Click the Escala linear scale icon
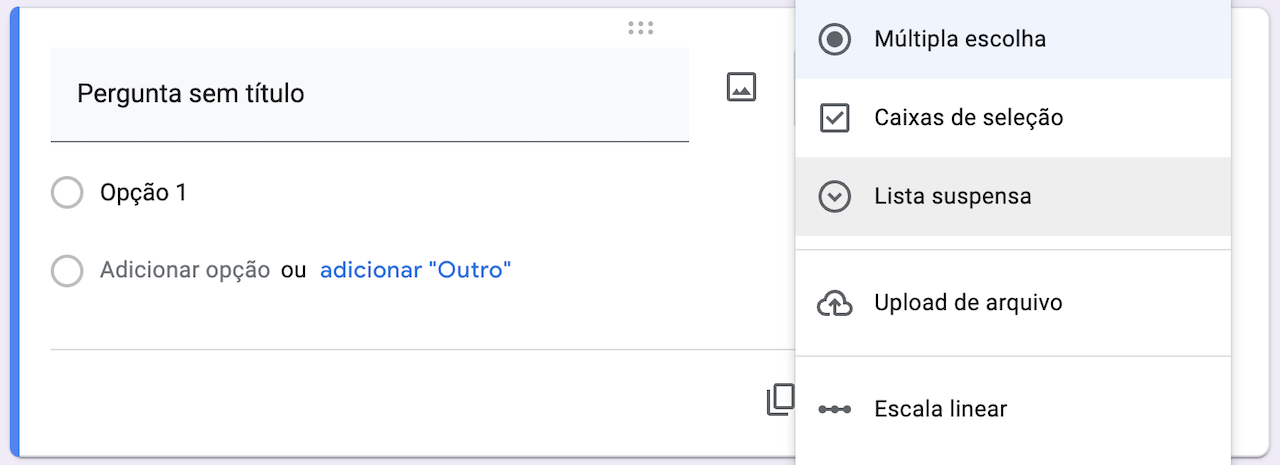The height and width of the screenshot is (465, 1280). (834, 410)
